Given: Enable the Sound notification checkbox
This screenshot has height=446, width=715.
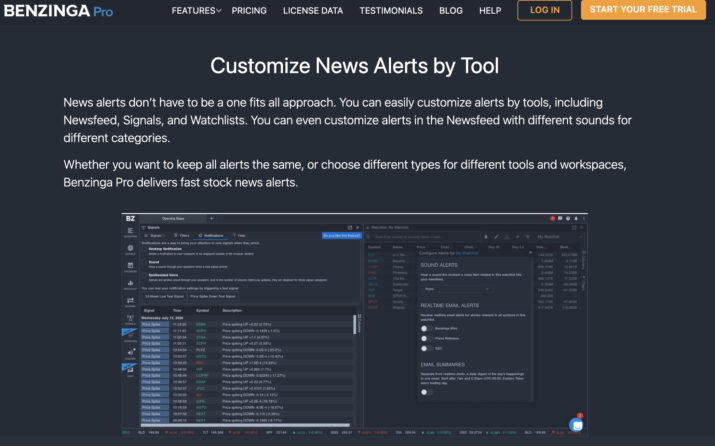Looking at the screenshot, I should pos(145,262).
